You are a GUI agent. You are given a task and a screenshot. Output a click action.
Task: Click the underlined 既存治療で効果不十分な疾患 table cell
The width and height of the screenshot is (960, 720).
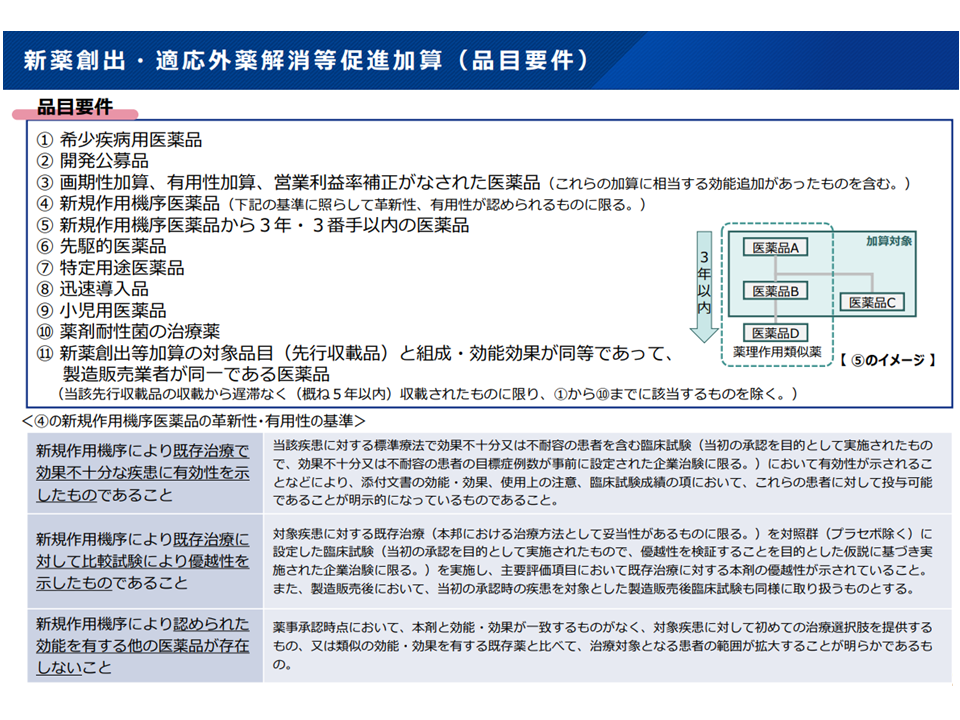point(143,472)
